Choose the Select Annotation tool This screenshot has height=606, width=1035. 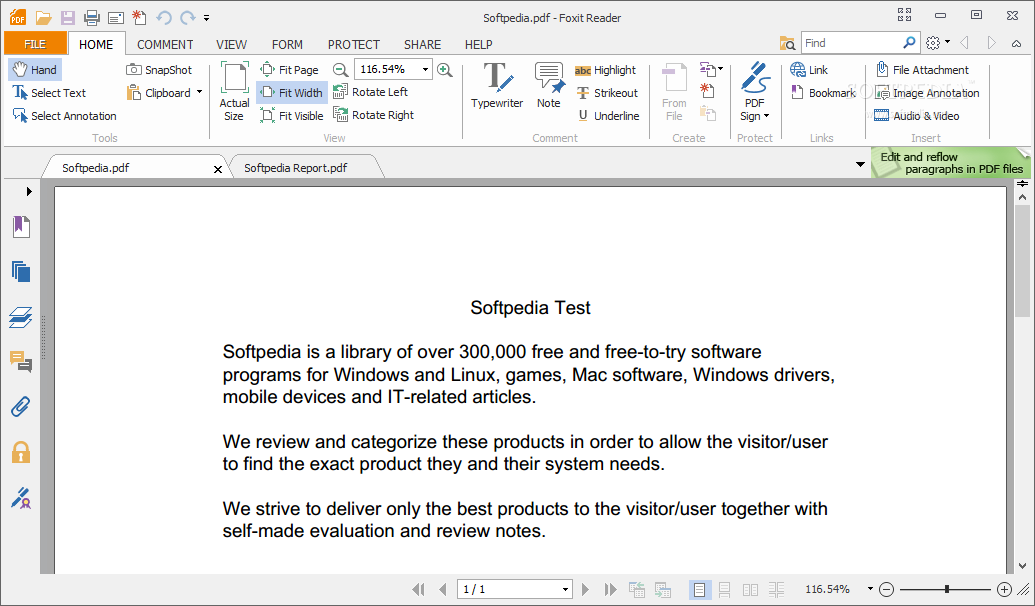(65, 116)
